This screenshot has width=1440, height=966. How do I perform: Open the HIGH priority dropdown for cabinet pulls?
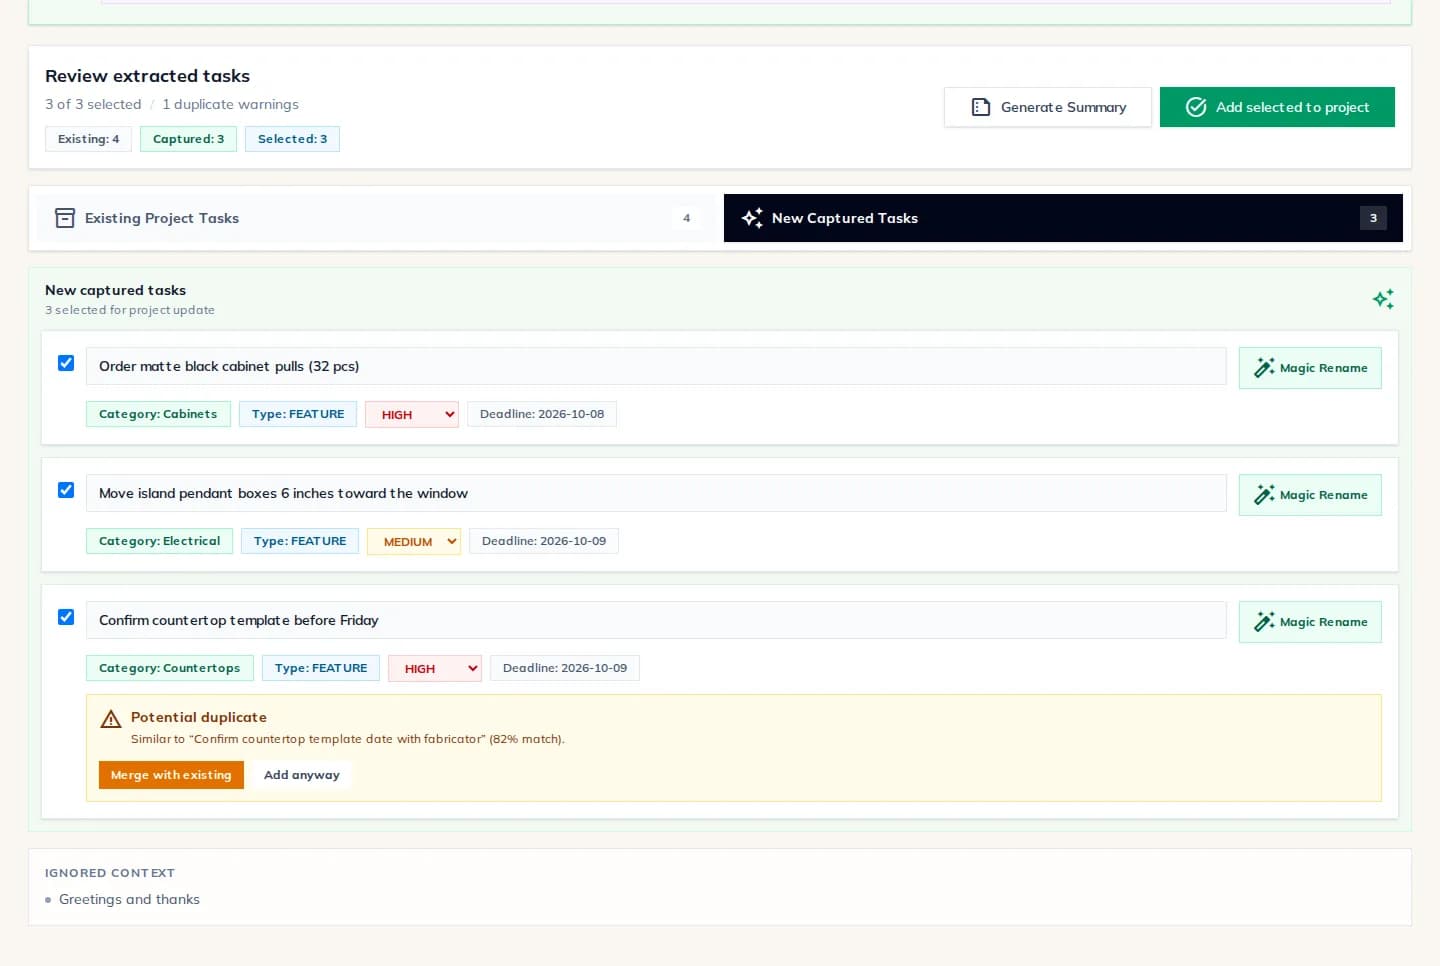coord(412,414)
